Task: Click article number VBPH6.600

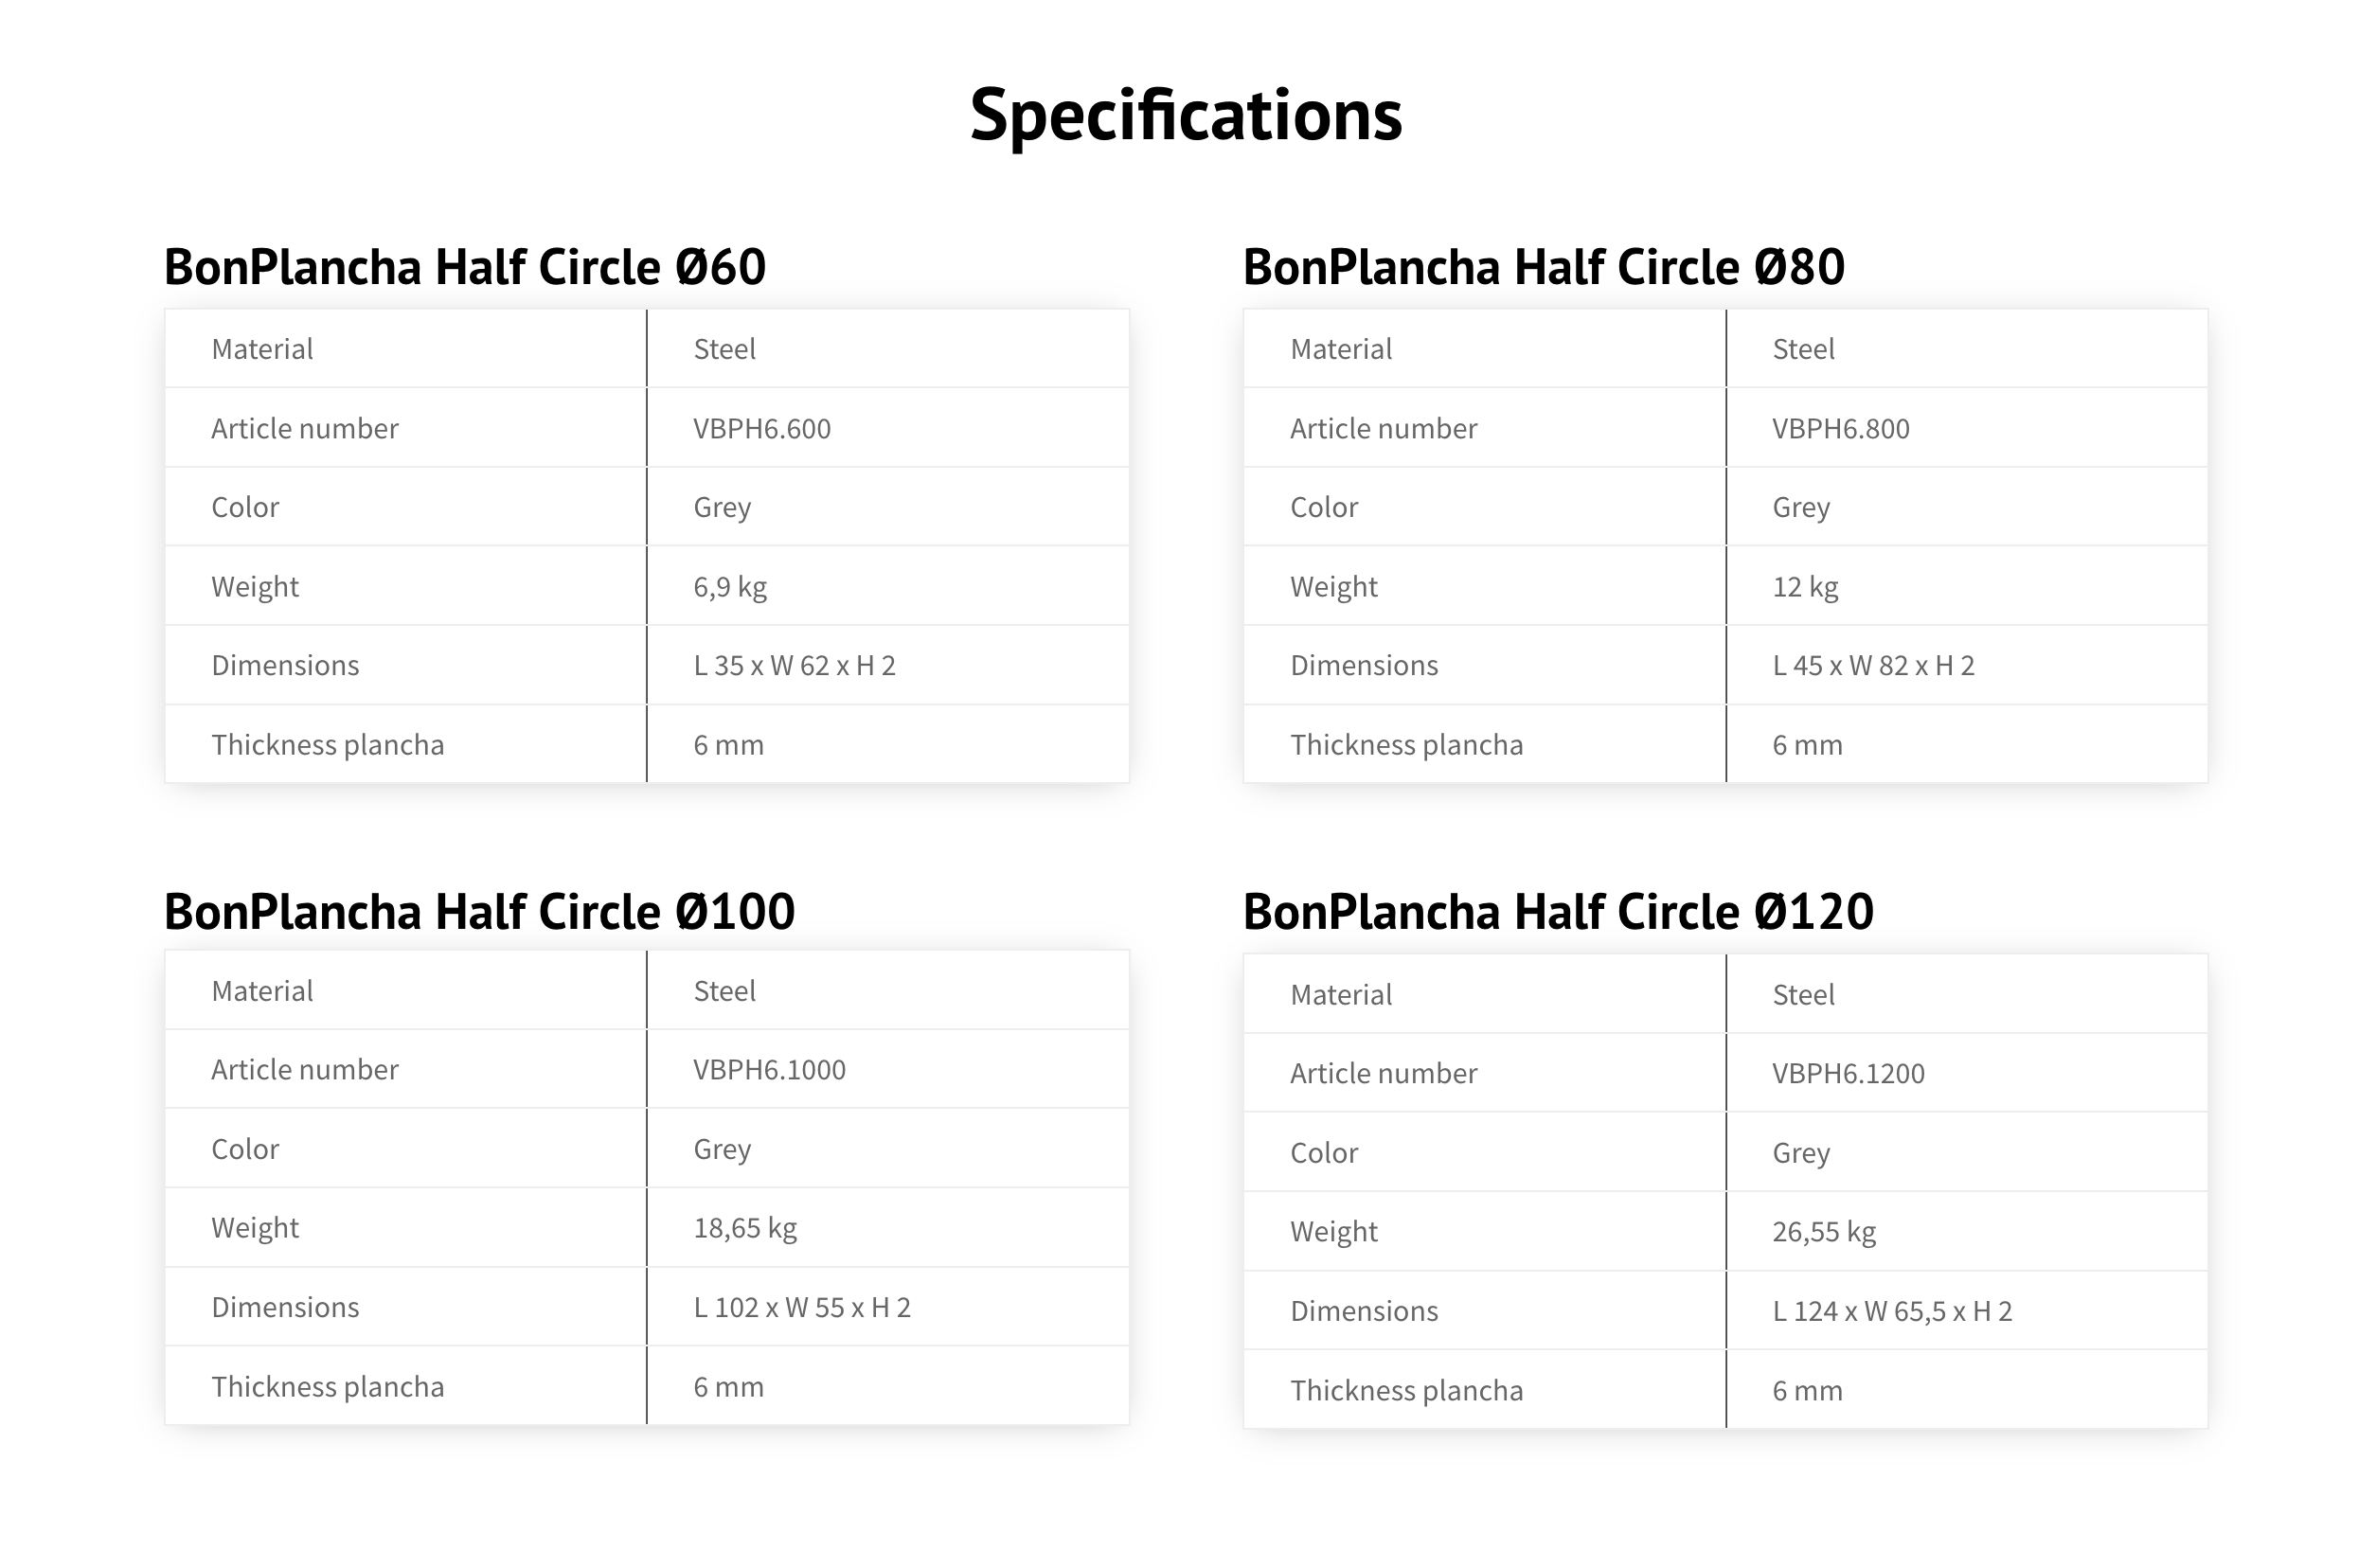Action: point(762,428)
